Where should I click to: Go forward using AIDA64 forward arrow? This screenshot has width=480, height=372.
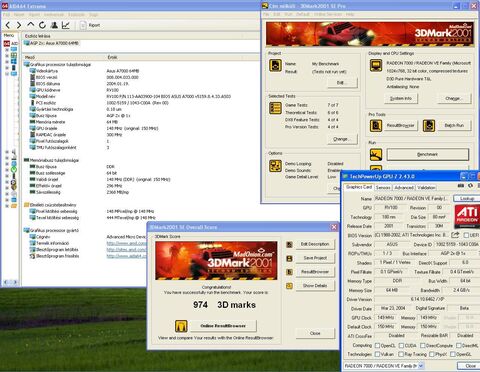pyautogui.click(x=19, y=25)
